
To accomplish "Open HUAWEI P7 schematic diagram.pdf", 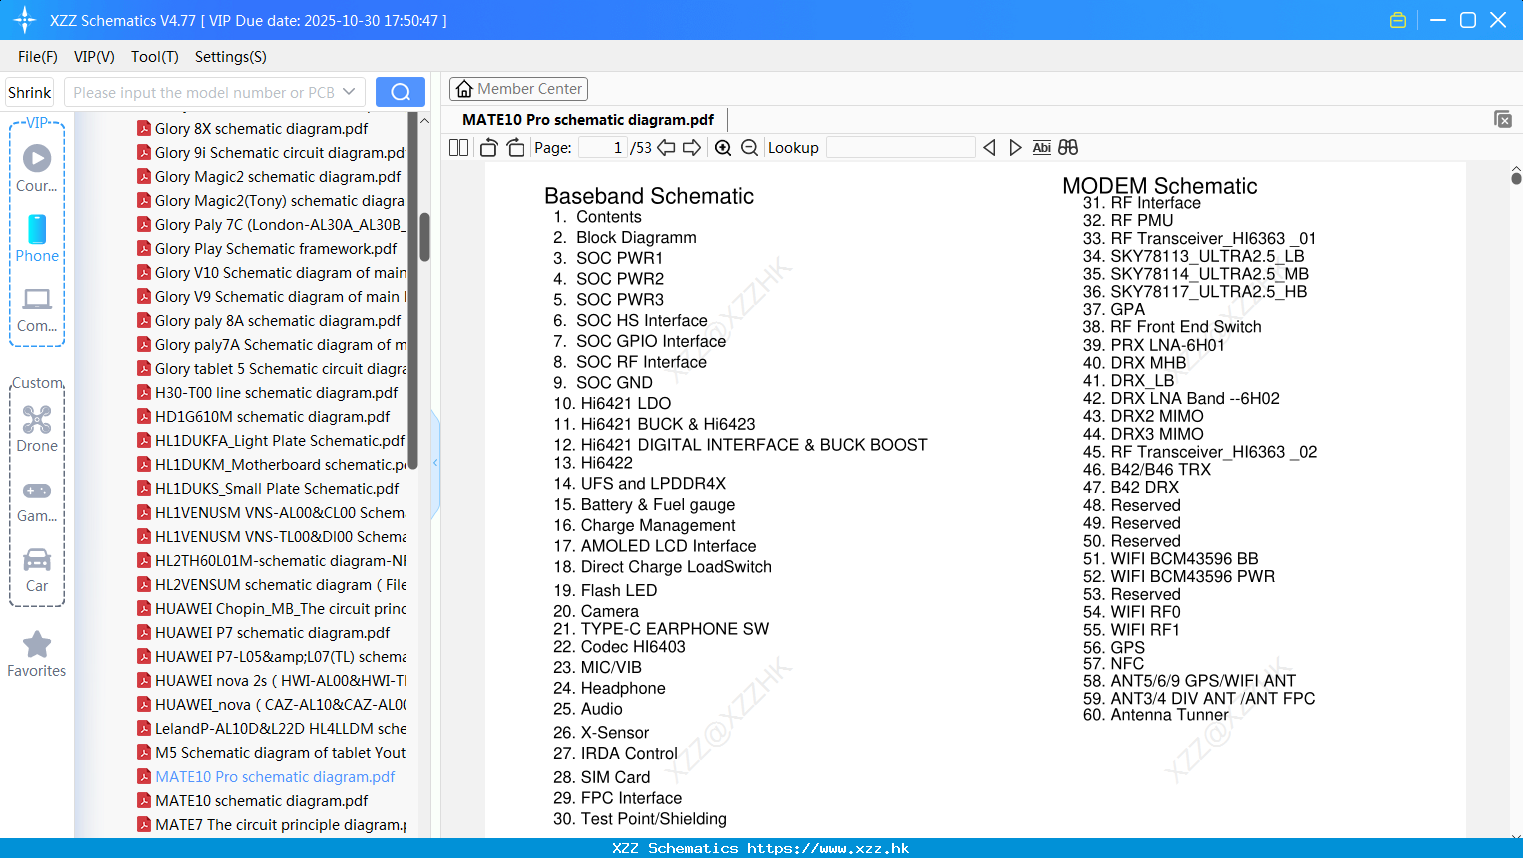I will pos(273,632).
